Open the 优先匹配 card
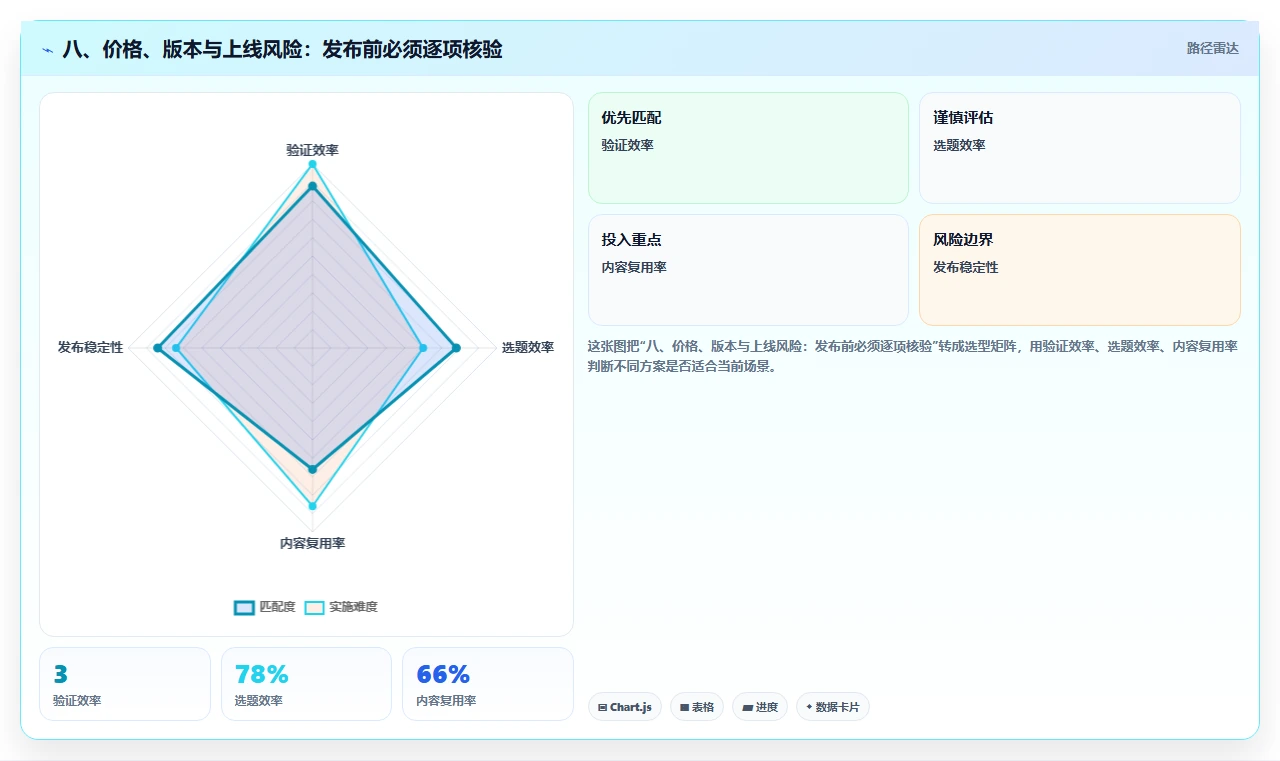 pos(748,148)
